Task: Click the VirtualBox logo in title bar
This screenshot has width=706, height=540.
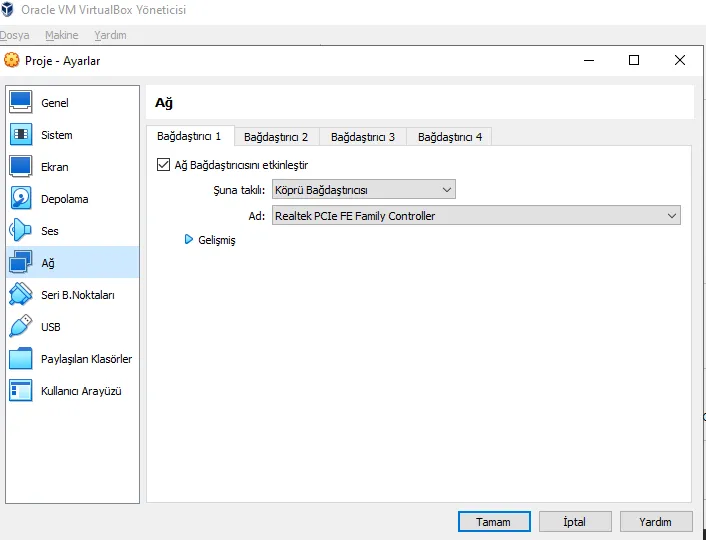Action: [x=7, y=9]
